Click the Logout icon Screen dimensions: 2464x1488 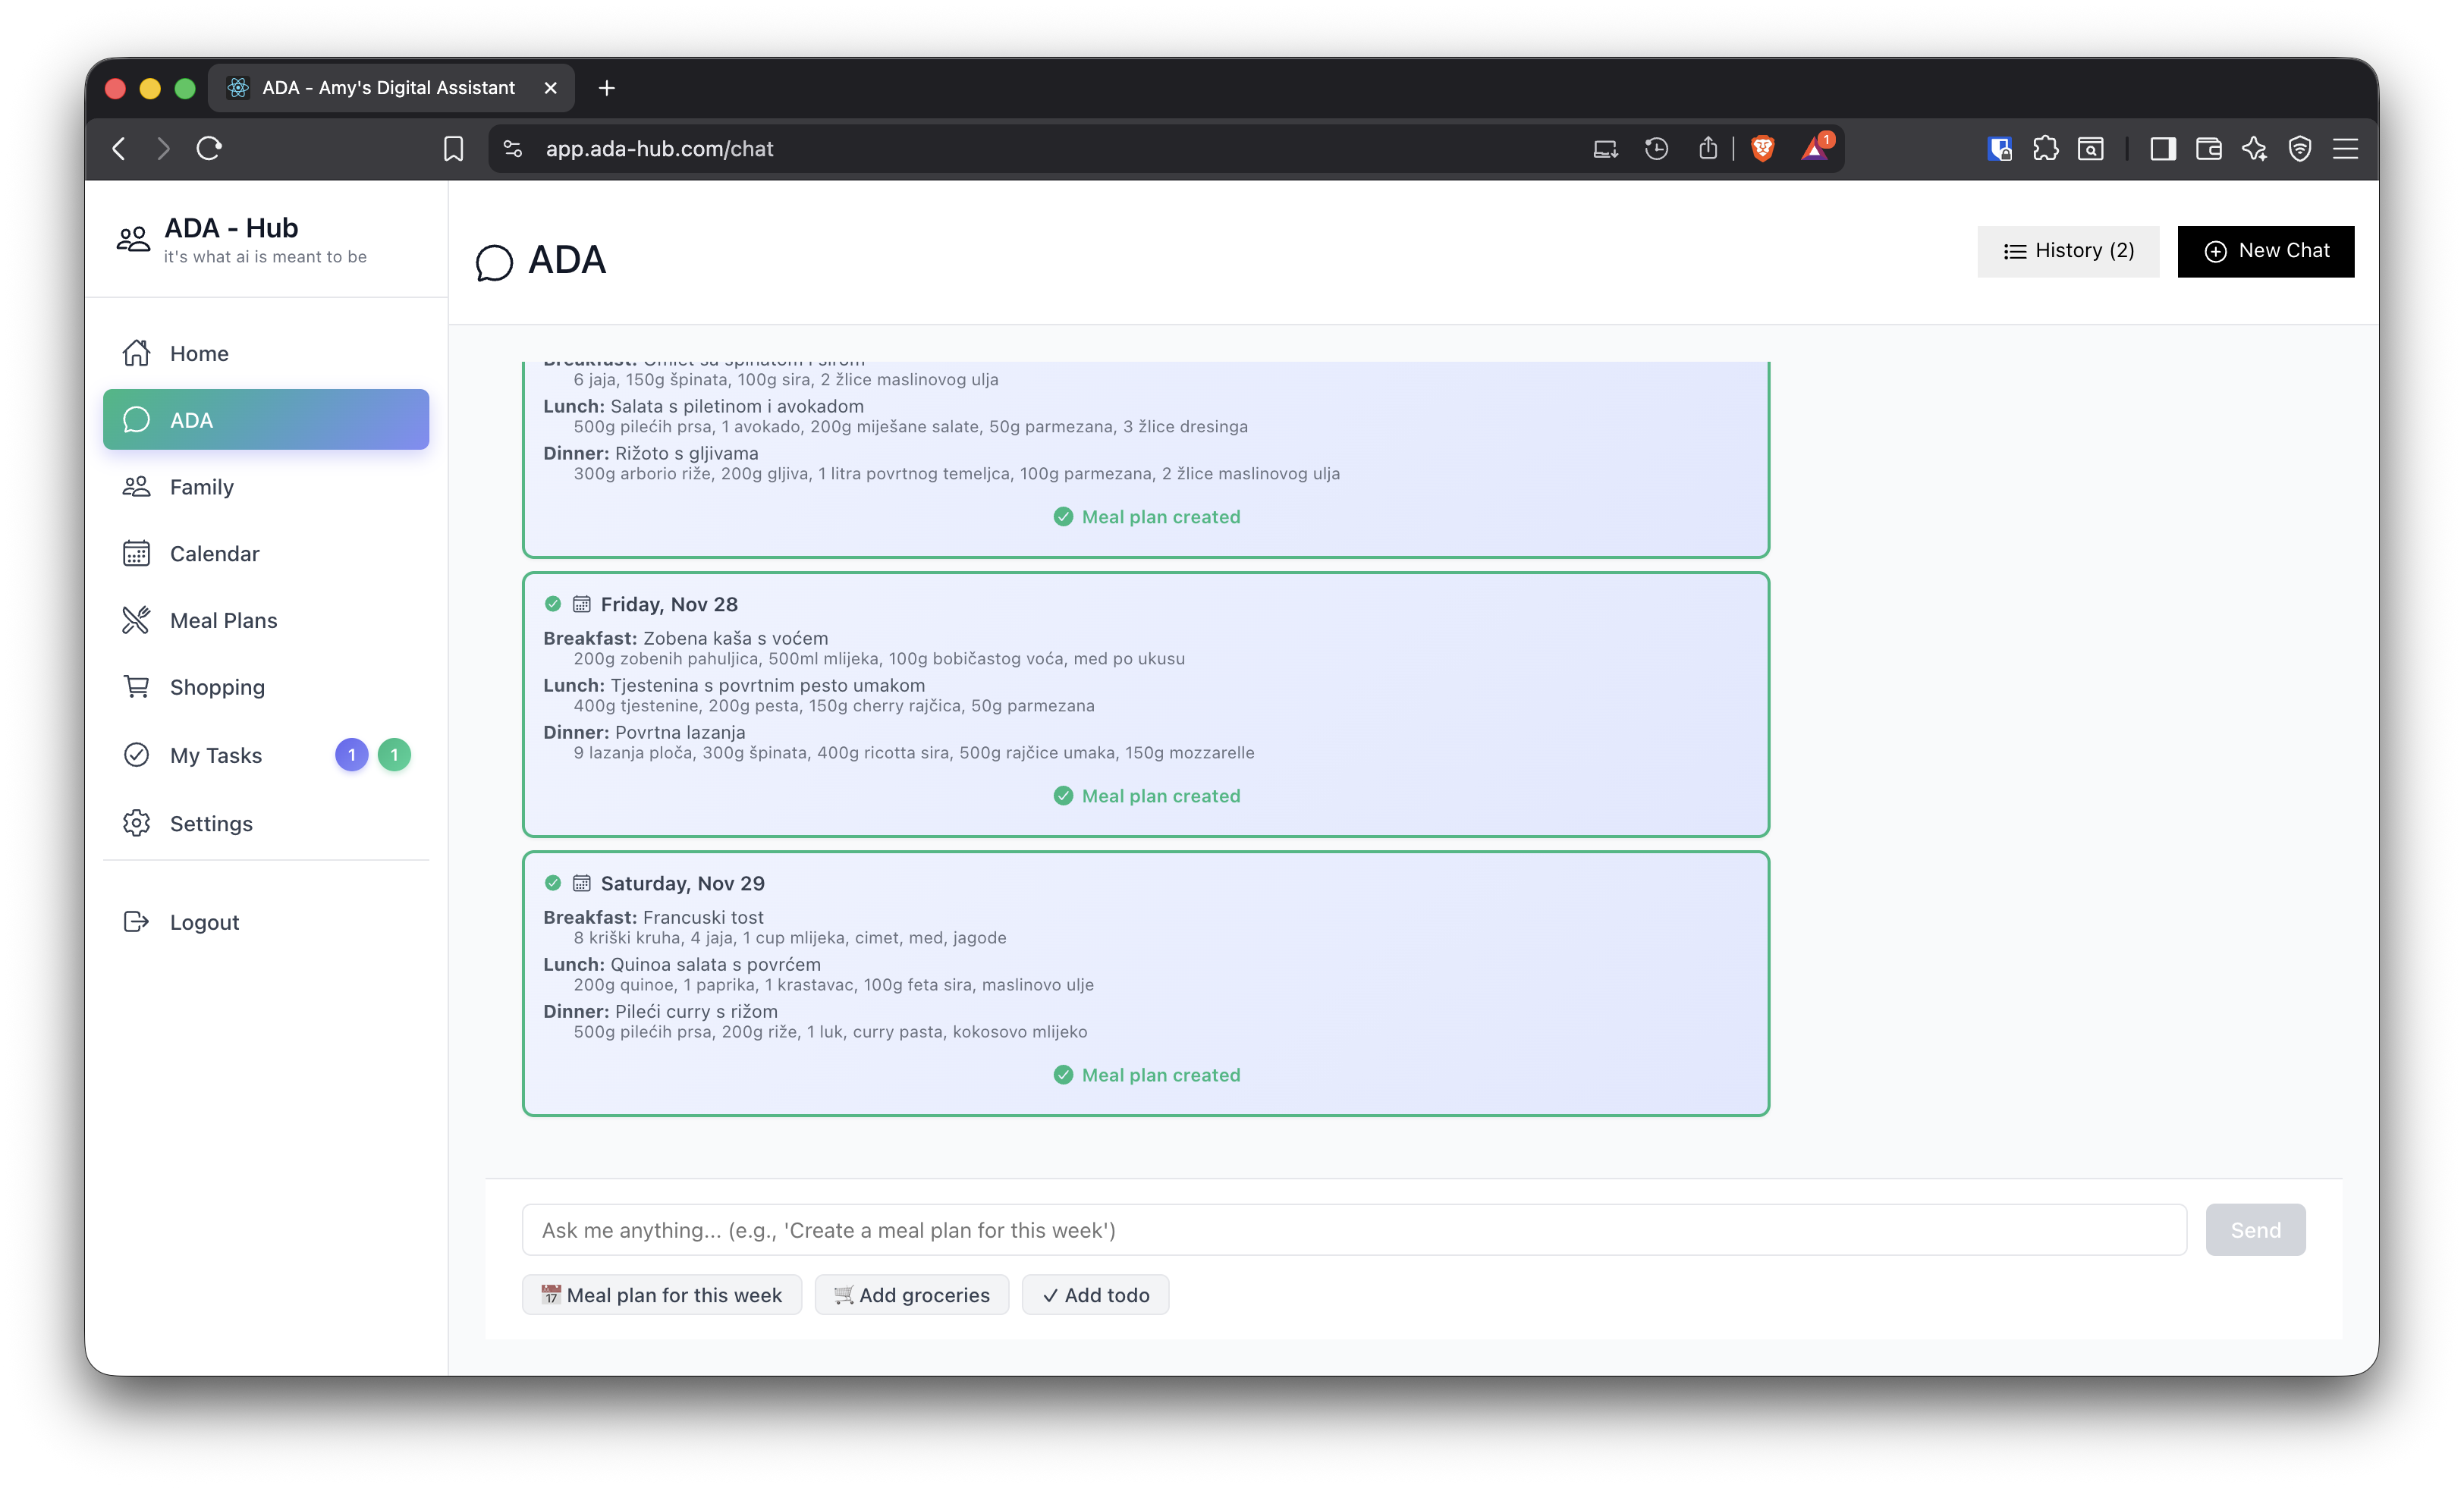(136, 921)
